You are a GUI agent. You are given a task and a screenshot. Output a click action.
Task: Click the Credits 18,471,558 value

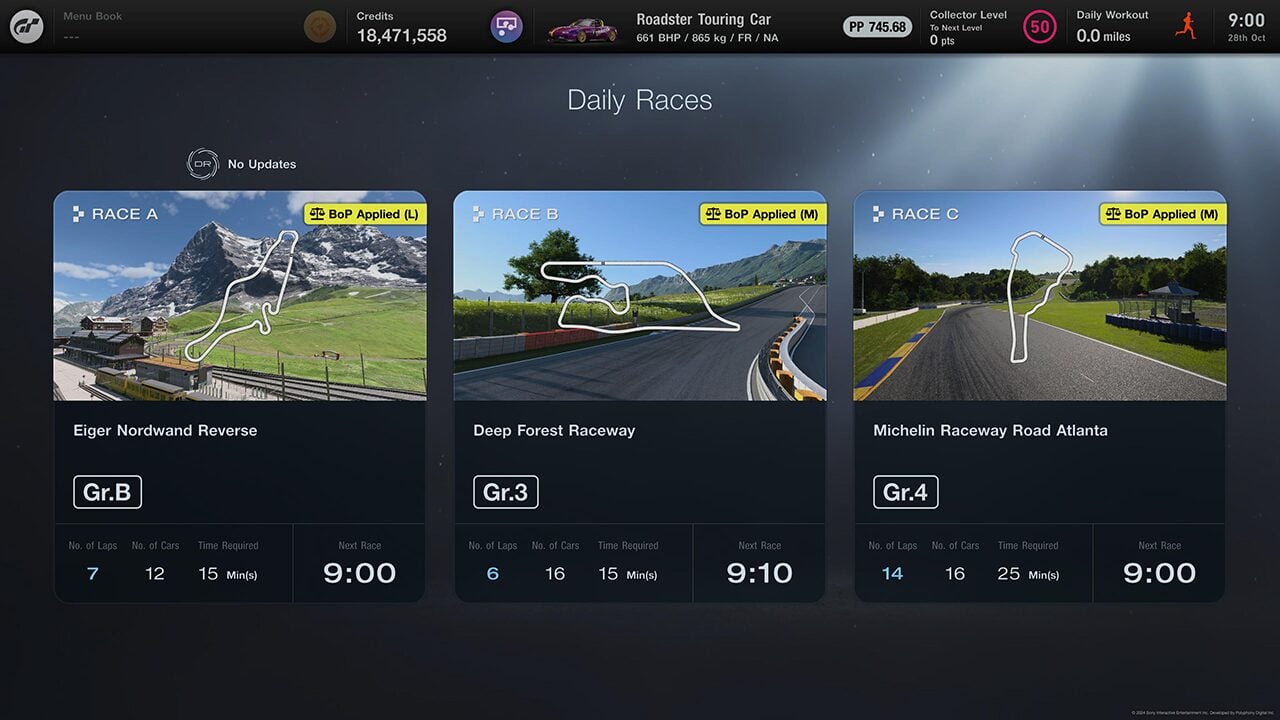(402, 35)
